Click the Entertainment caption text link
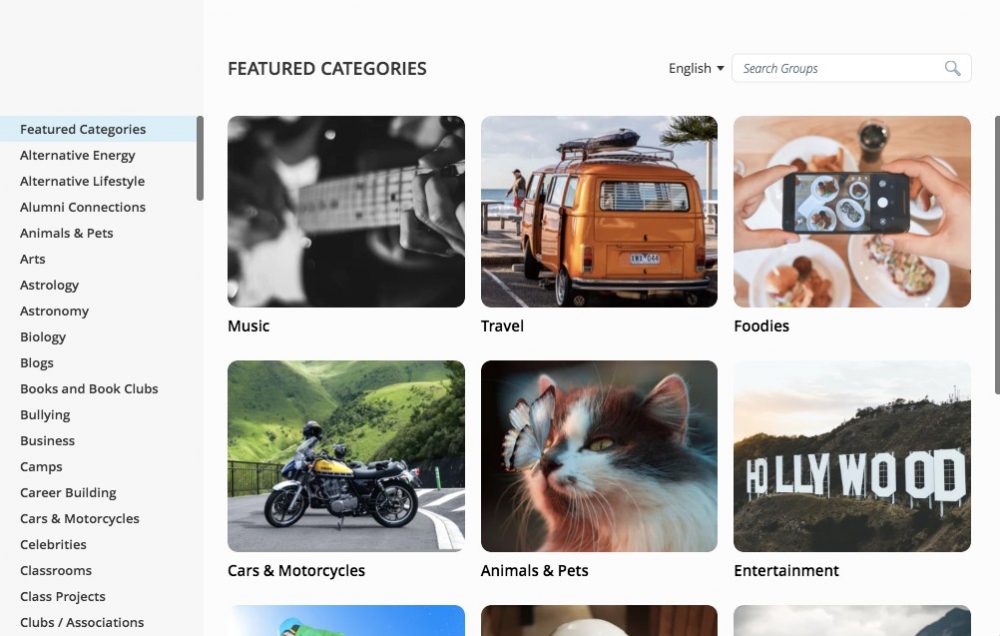 [x=786, y=571]
